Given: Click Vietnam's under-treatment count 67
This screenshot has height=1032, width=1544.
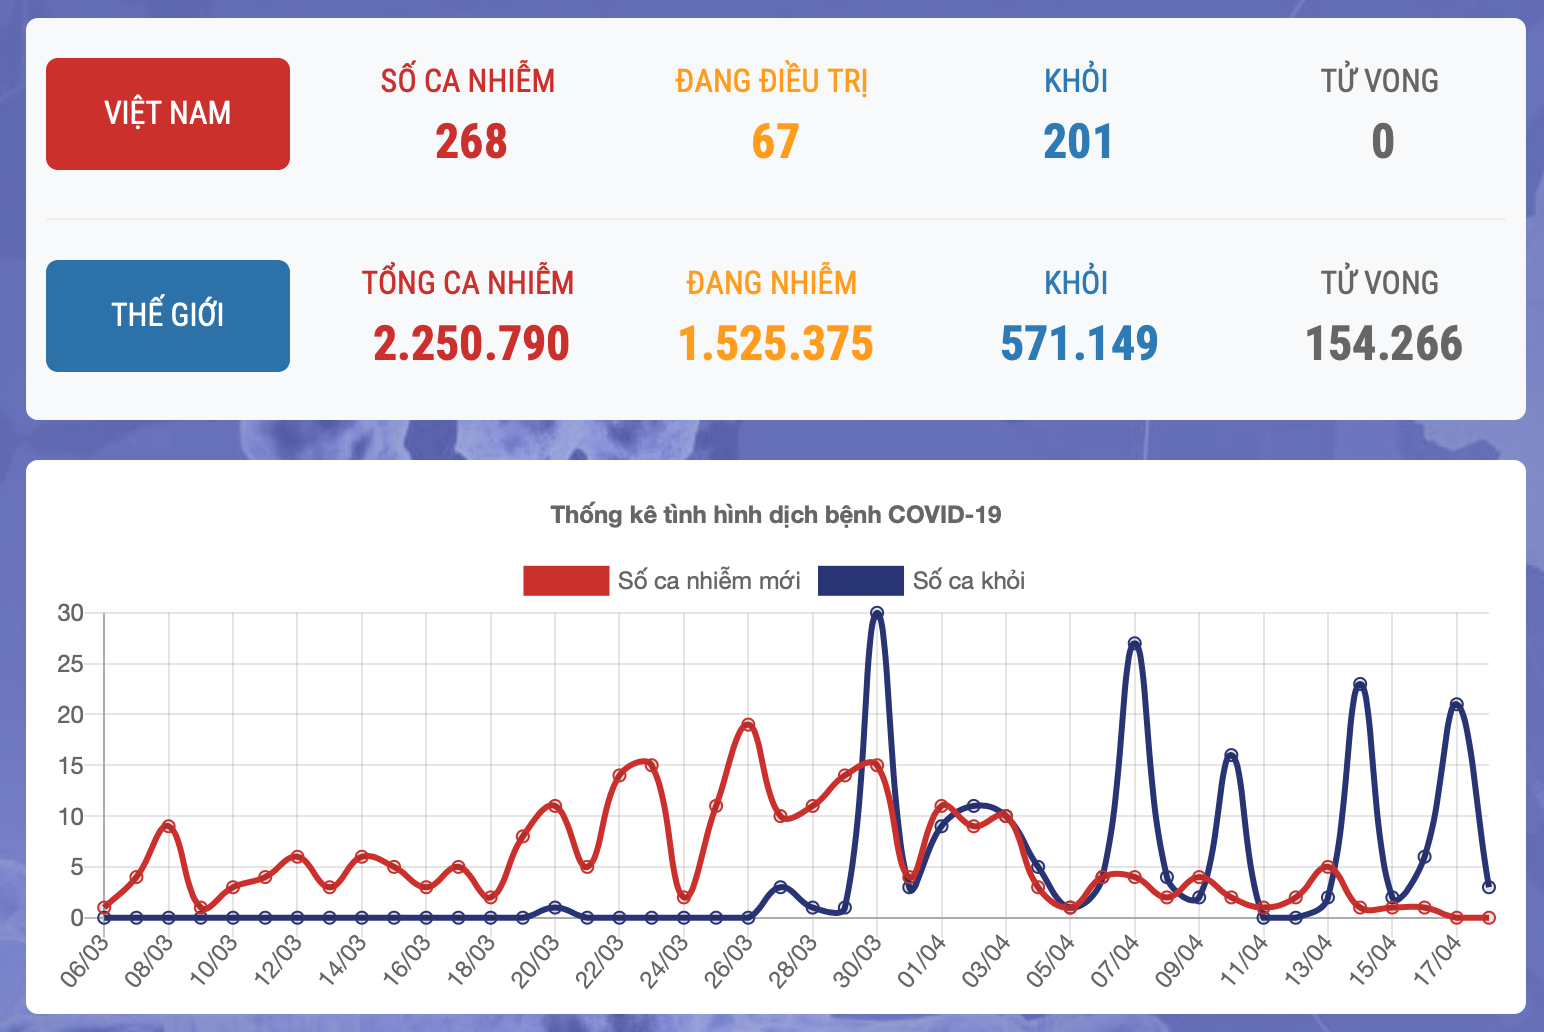Looking at the screenshot, I should tap(775, 142).
